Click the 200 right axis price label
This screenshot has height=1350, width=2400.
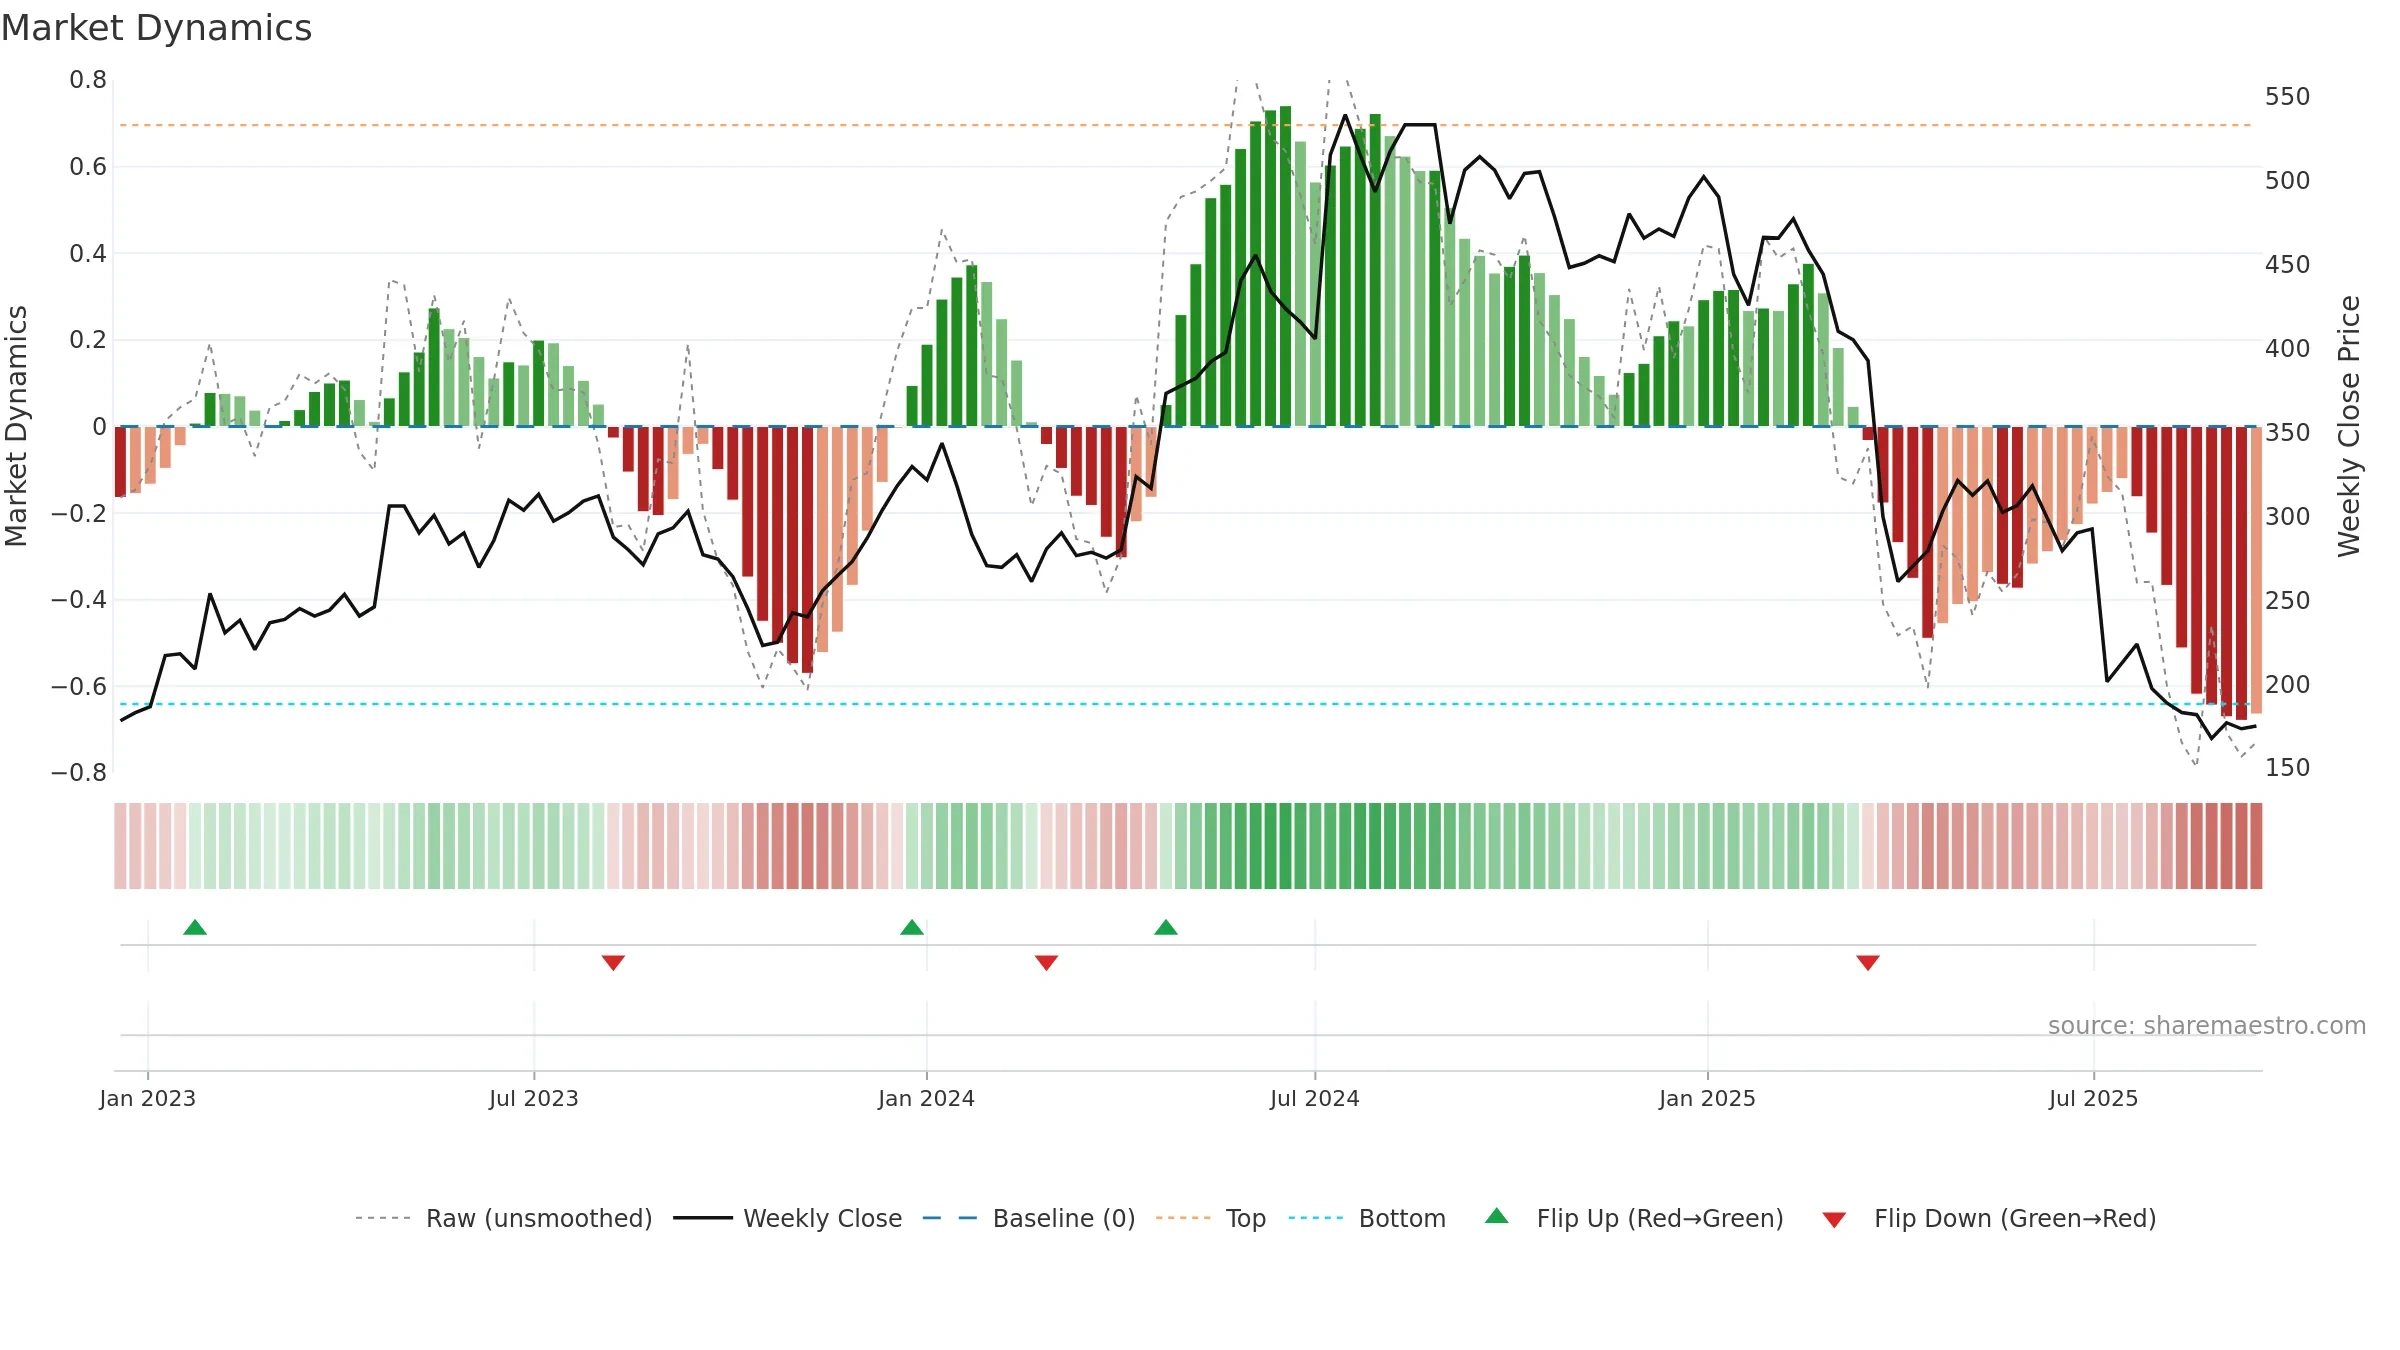[2288, 685]
